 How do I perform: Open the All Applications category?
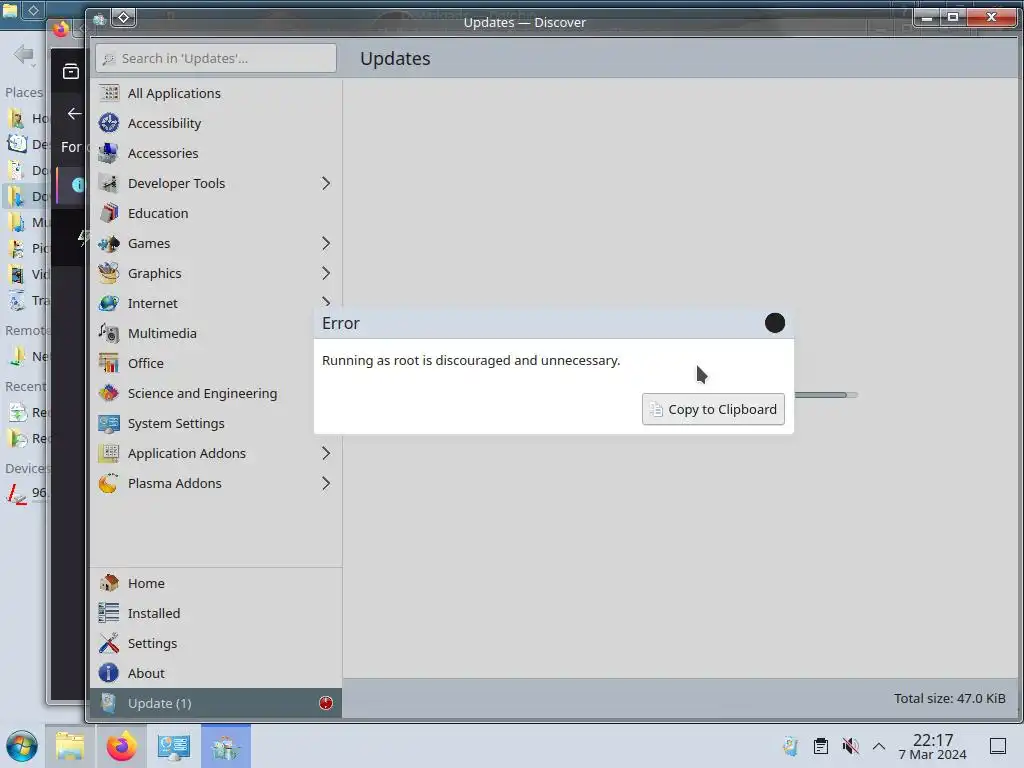(x=216, y=93)
